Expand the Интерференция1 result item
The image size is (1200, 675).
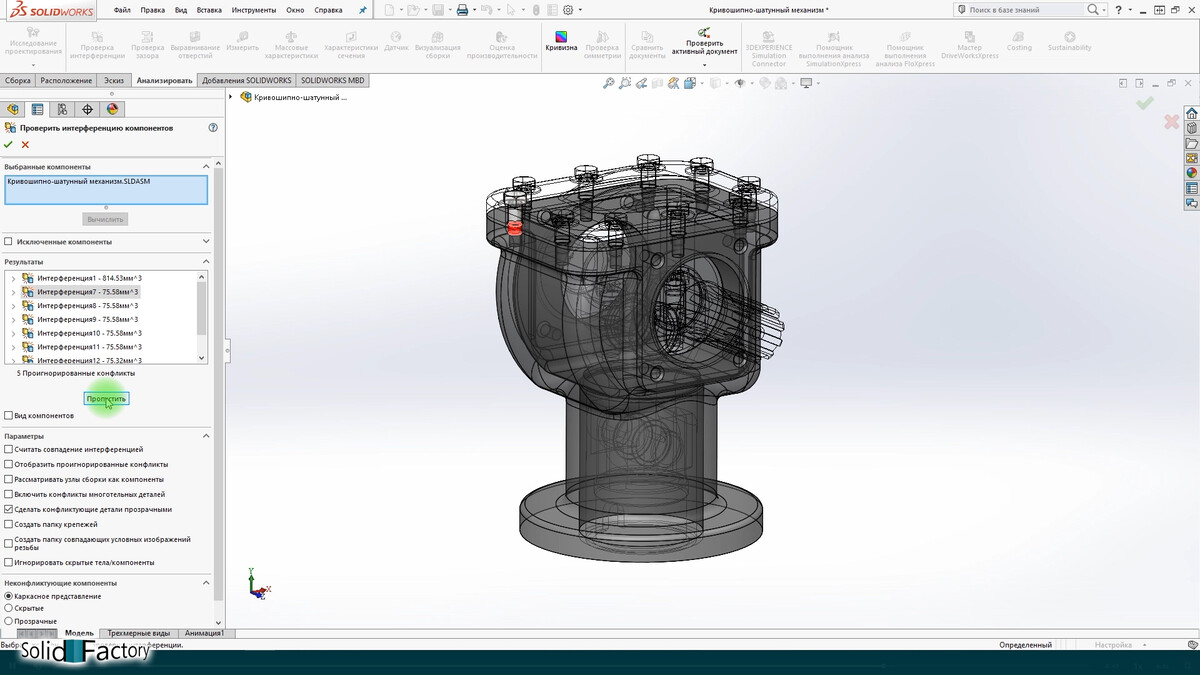(13, 278)
